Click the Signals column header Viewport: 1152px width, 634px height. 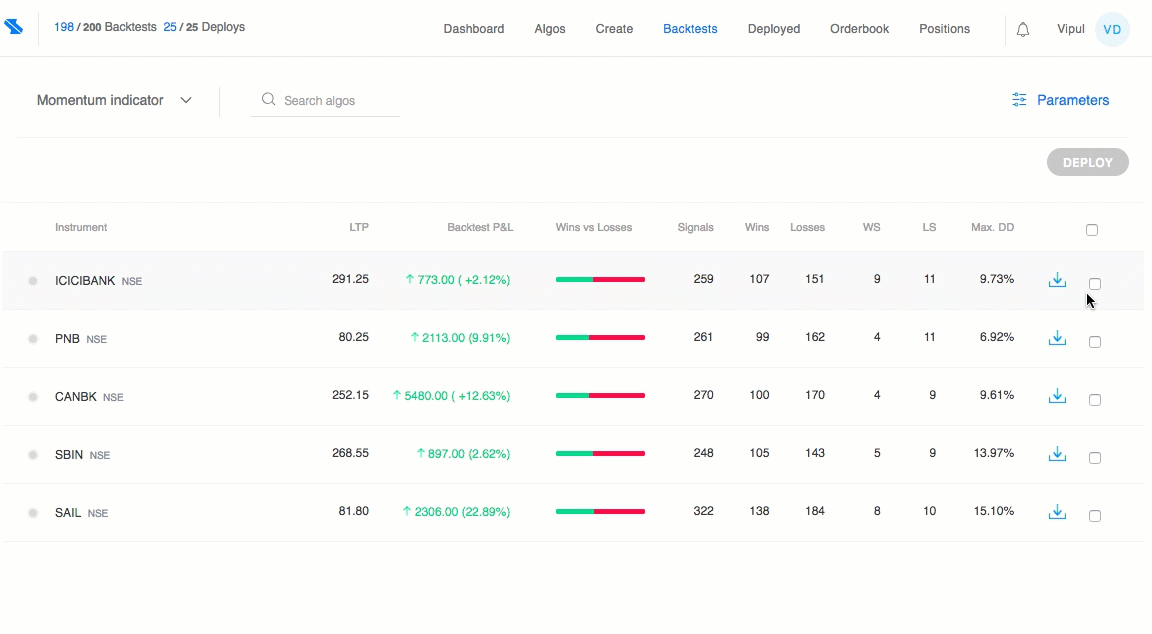695,227
